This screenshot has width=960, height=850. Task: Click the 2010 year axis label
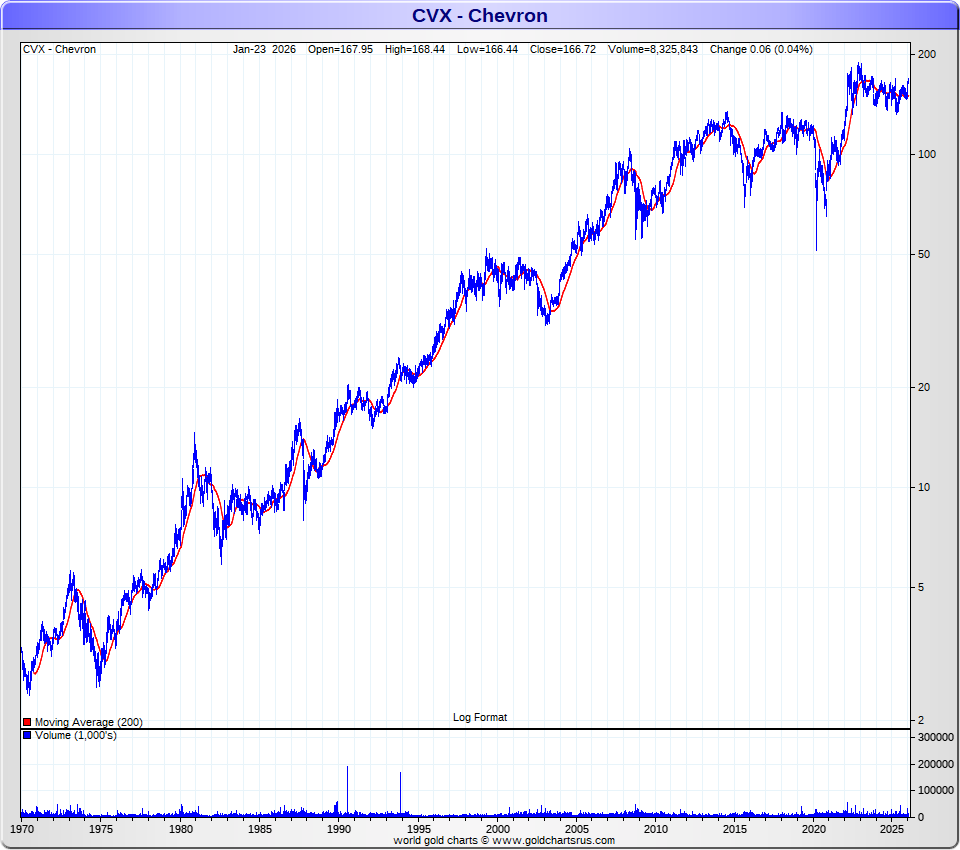tap(656, 829)
